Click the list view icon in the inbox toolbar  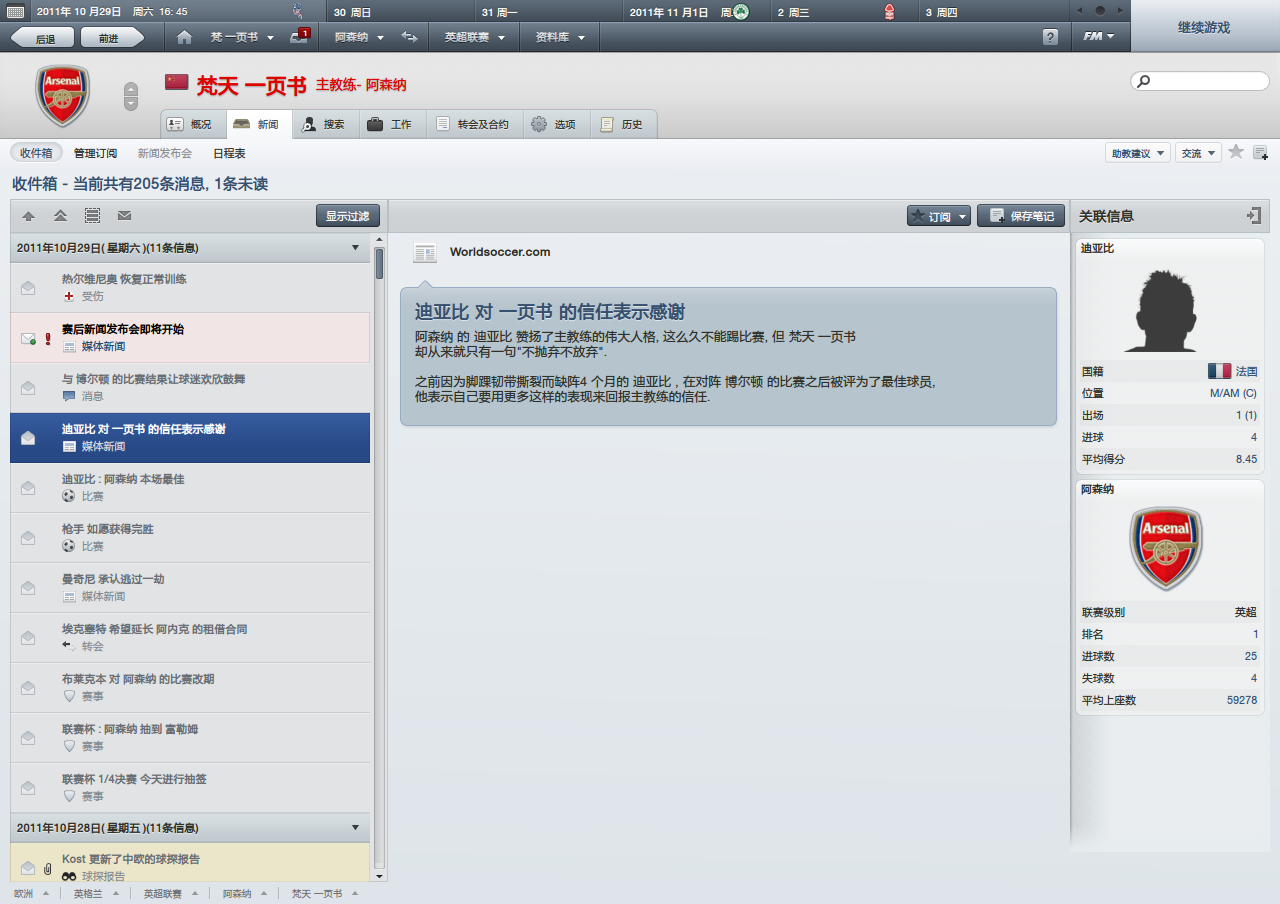click(x=93, y=215)
